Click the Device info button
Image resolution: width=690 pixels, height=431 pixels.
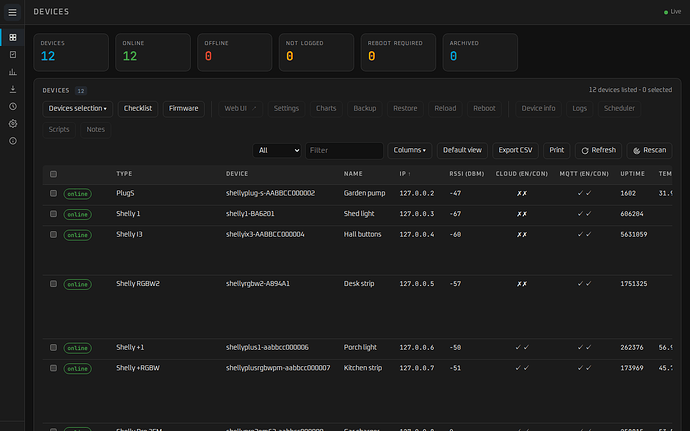tap(538, 109)
